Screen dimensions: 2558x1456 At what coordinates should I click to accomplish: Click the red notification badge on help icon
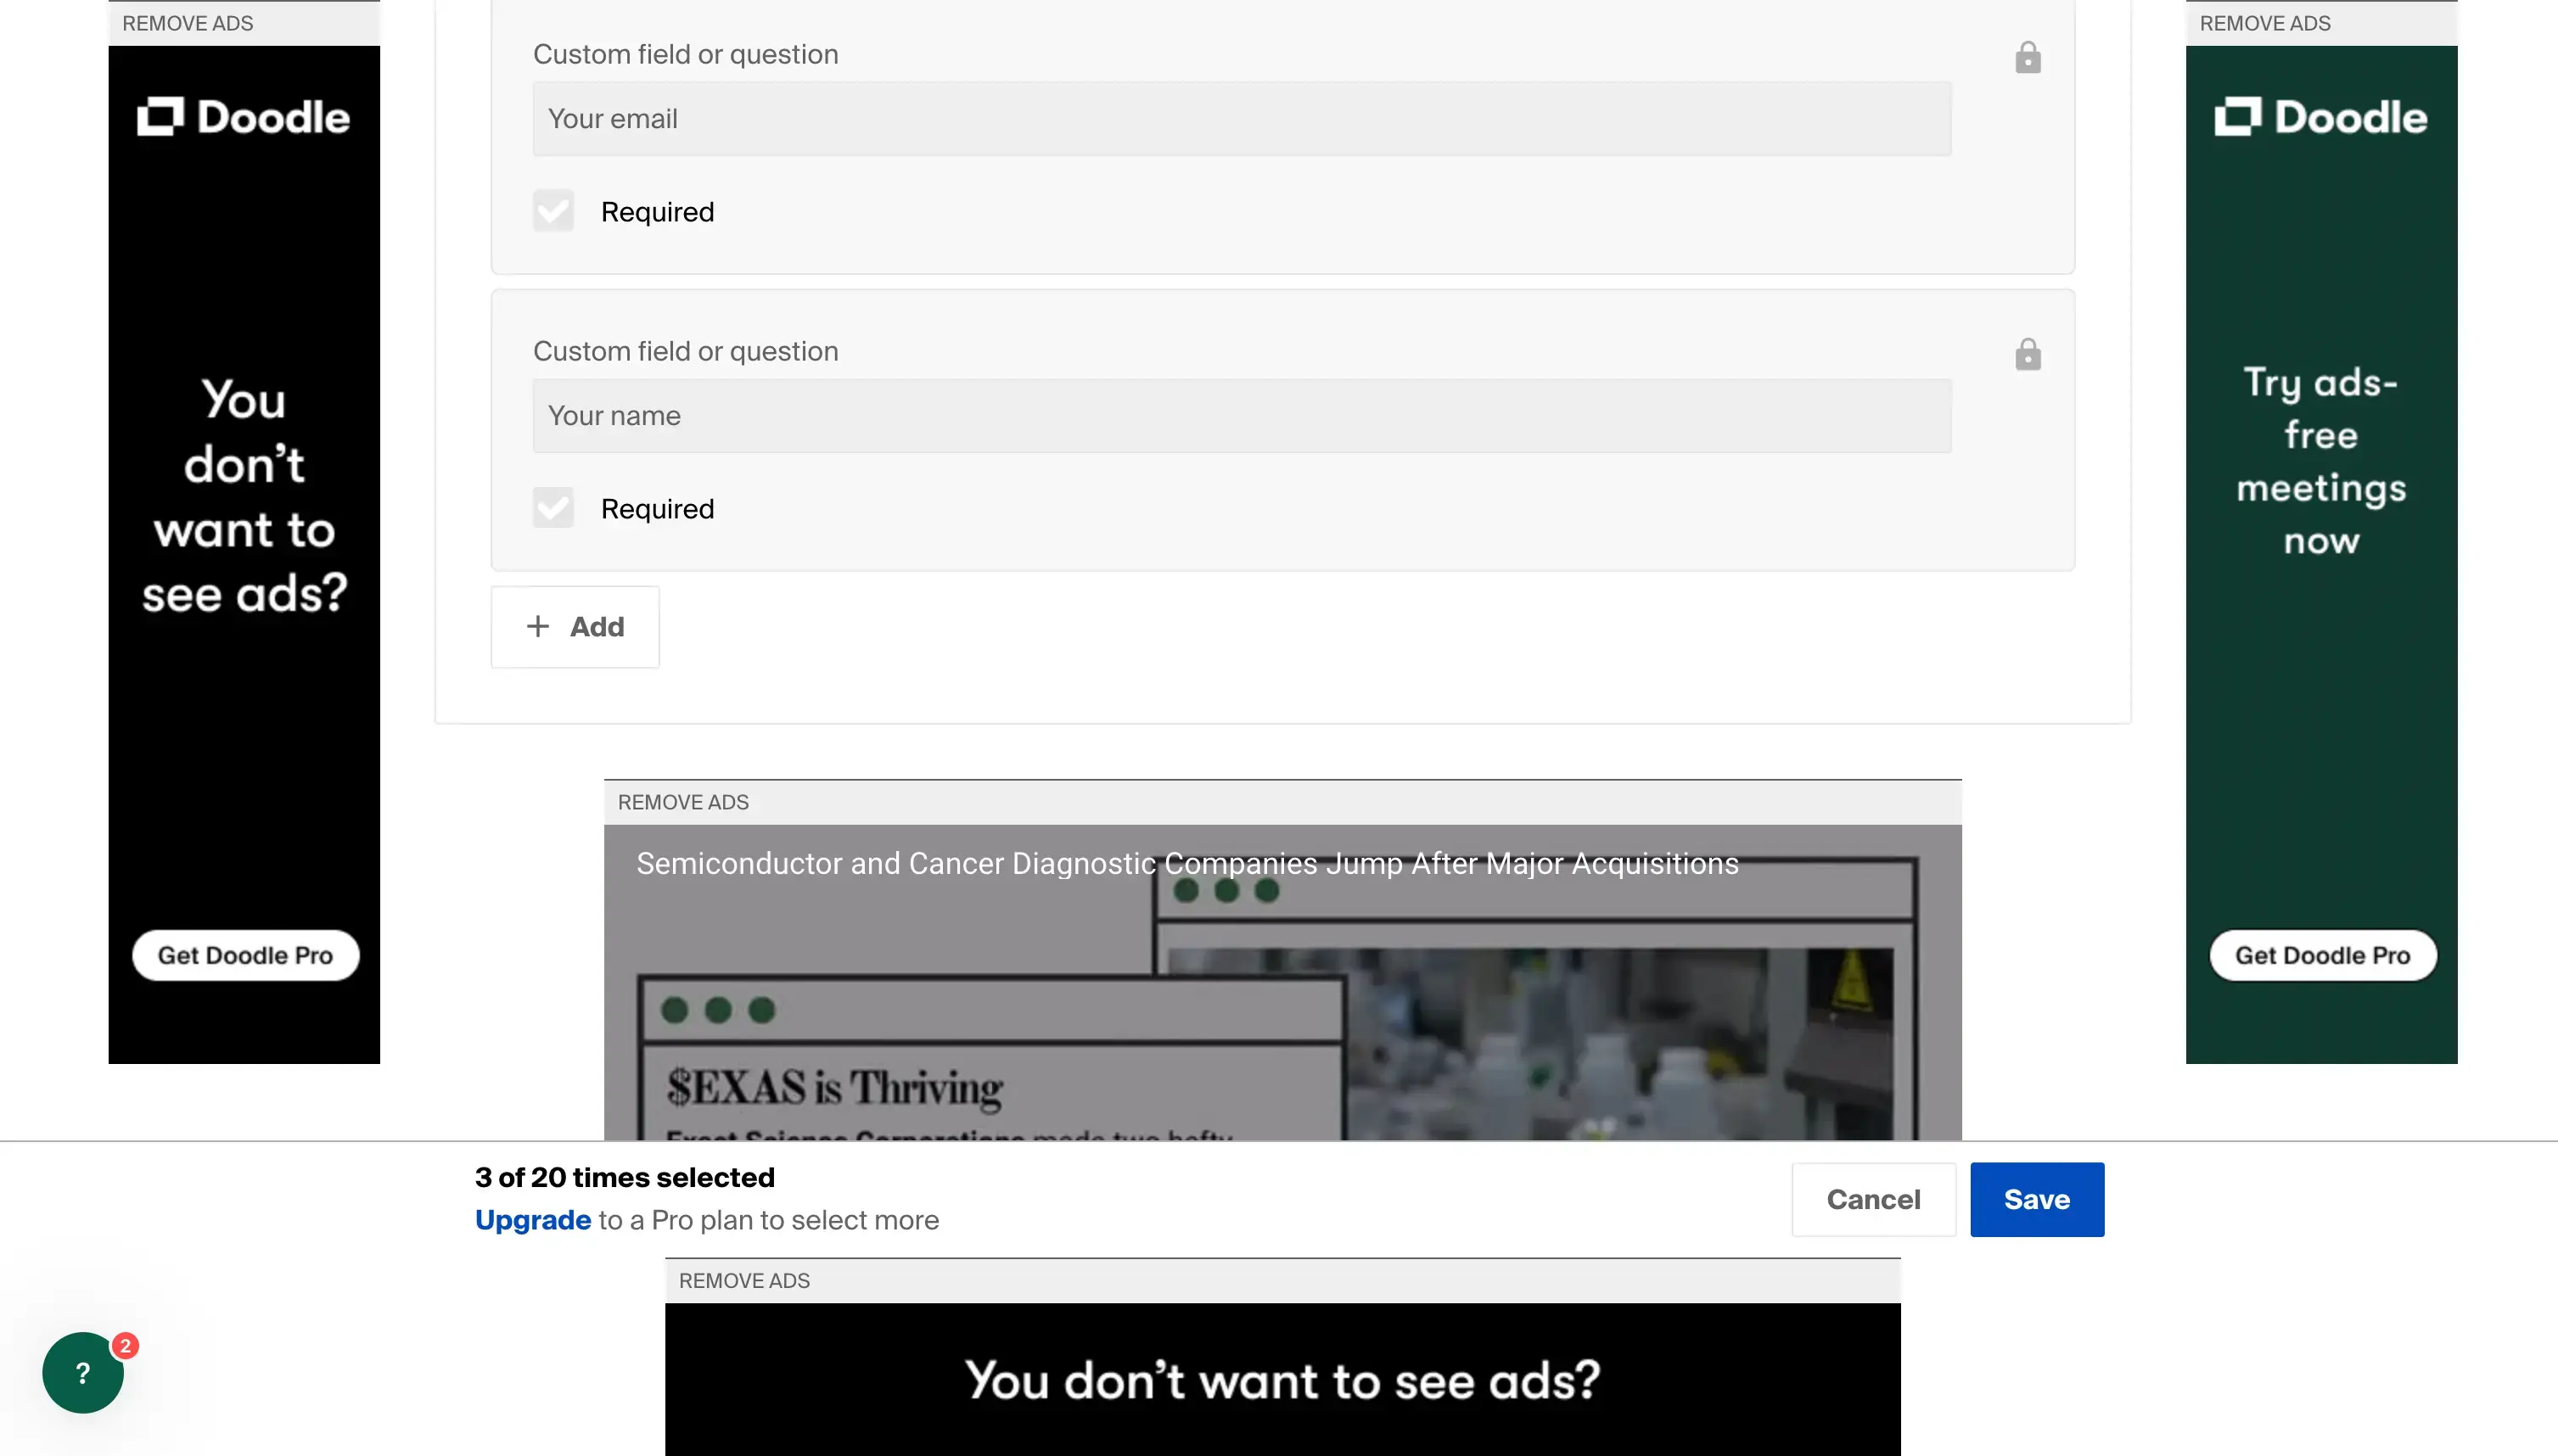123,1346
